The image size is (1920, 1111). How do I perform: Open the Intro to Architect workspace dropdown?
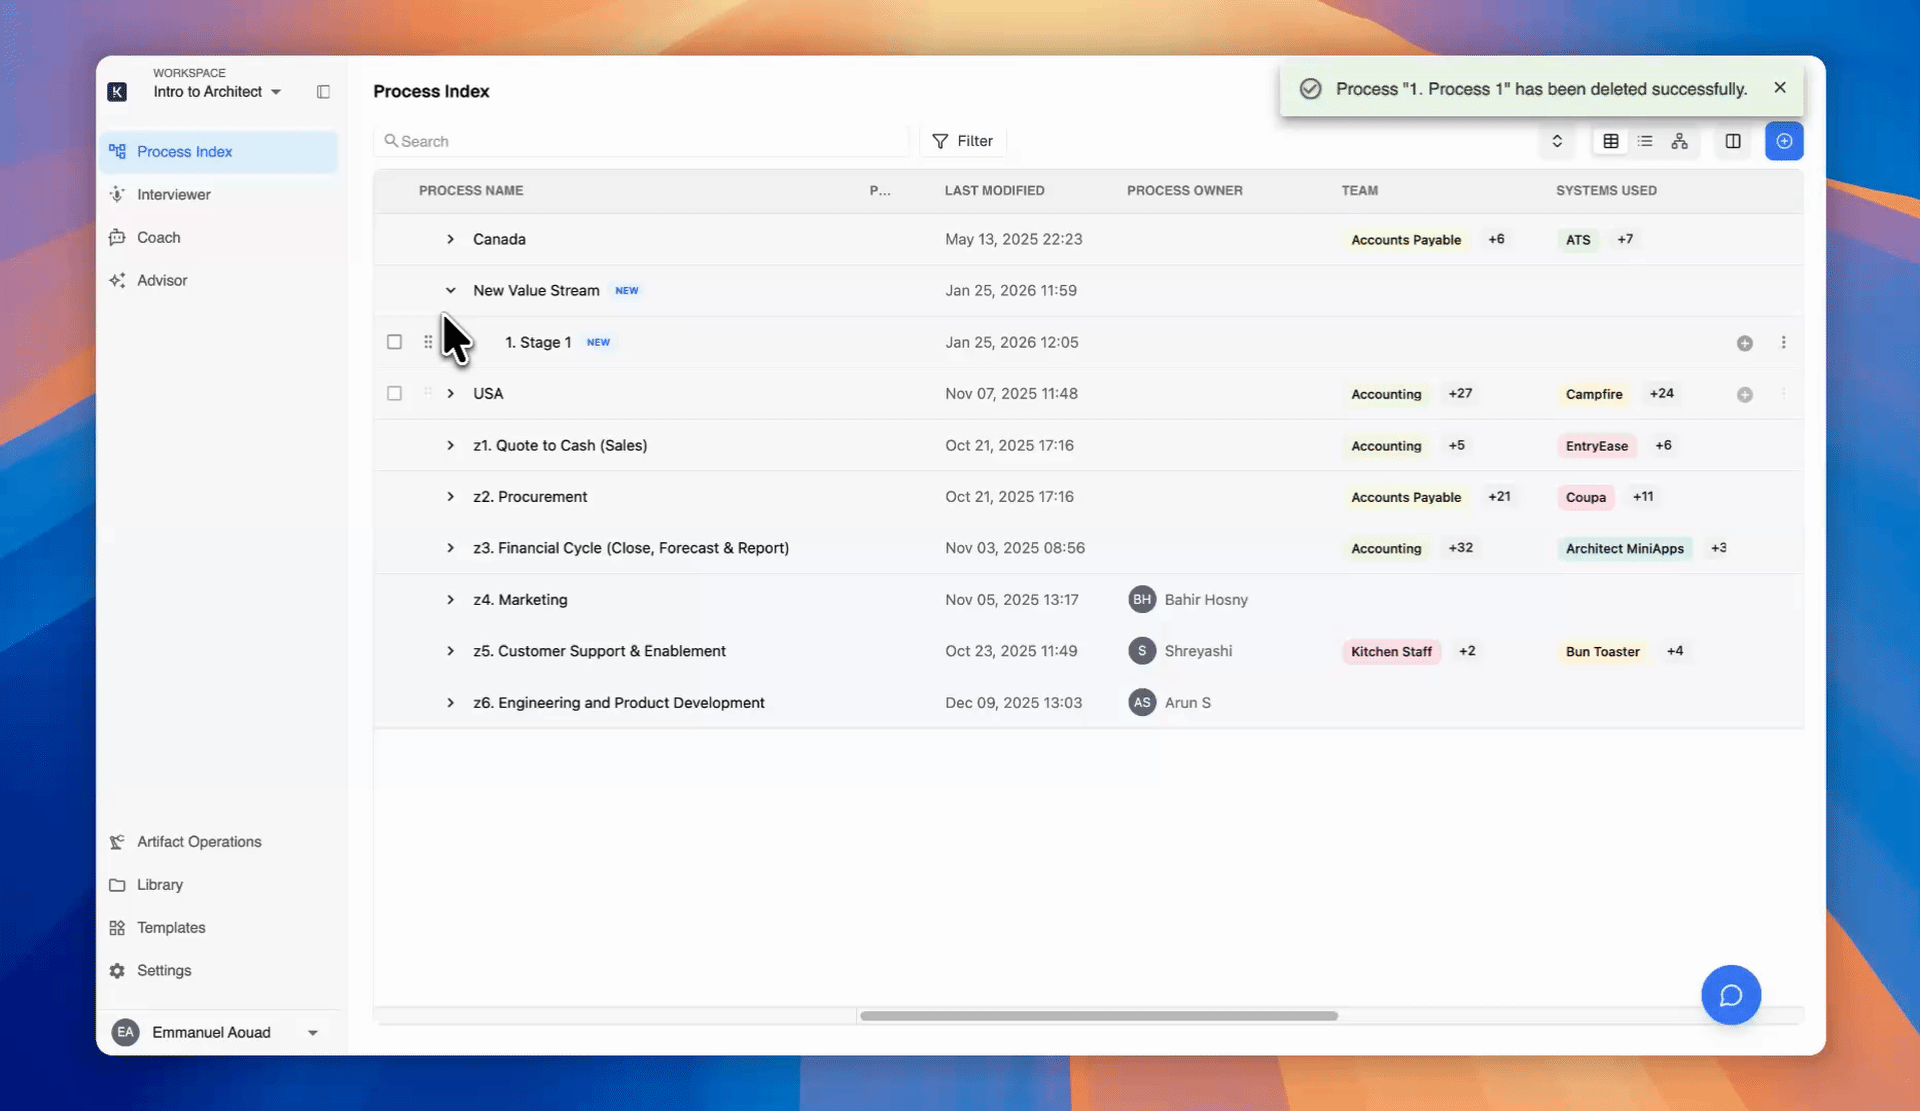(217, 92)
